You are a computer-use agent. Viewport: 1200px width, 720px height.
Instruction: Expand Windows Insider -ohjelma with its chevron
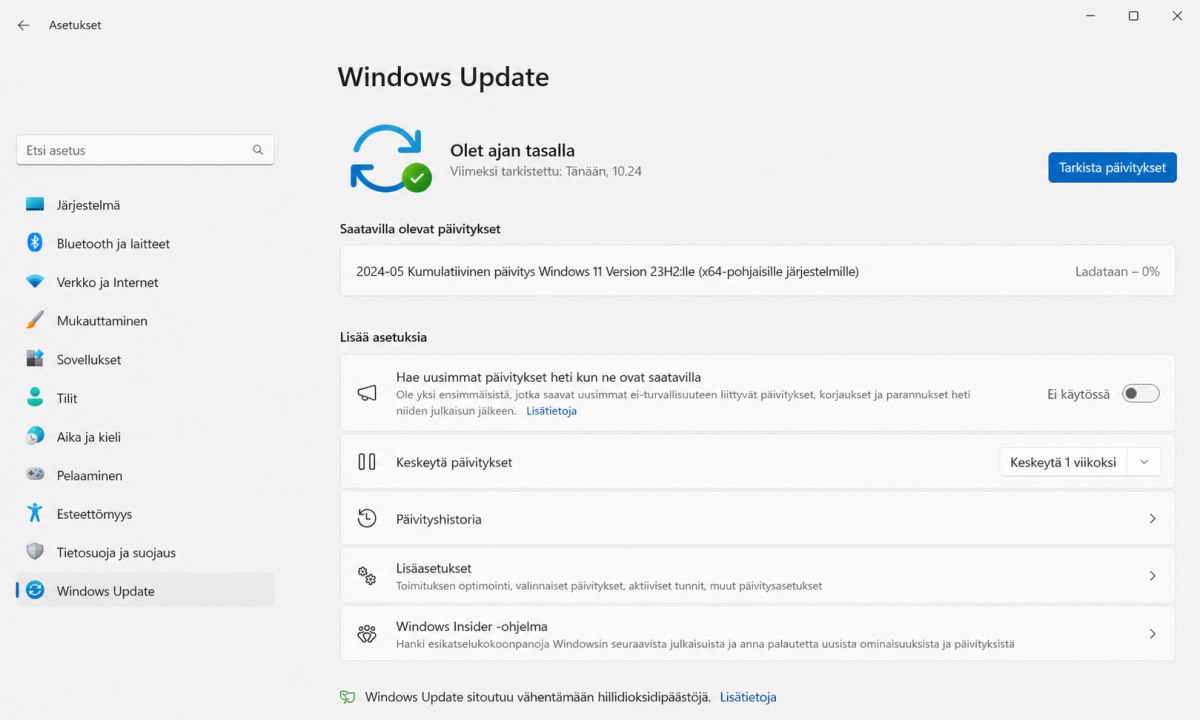coord(1152,634)
